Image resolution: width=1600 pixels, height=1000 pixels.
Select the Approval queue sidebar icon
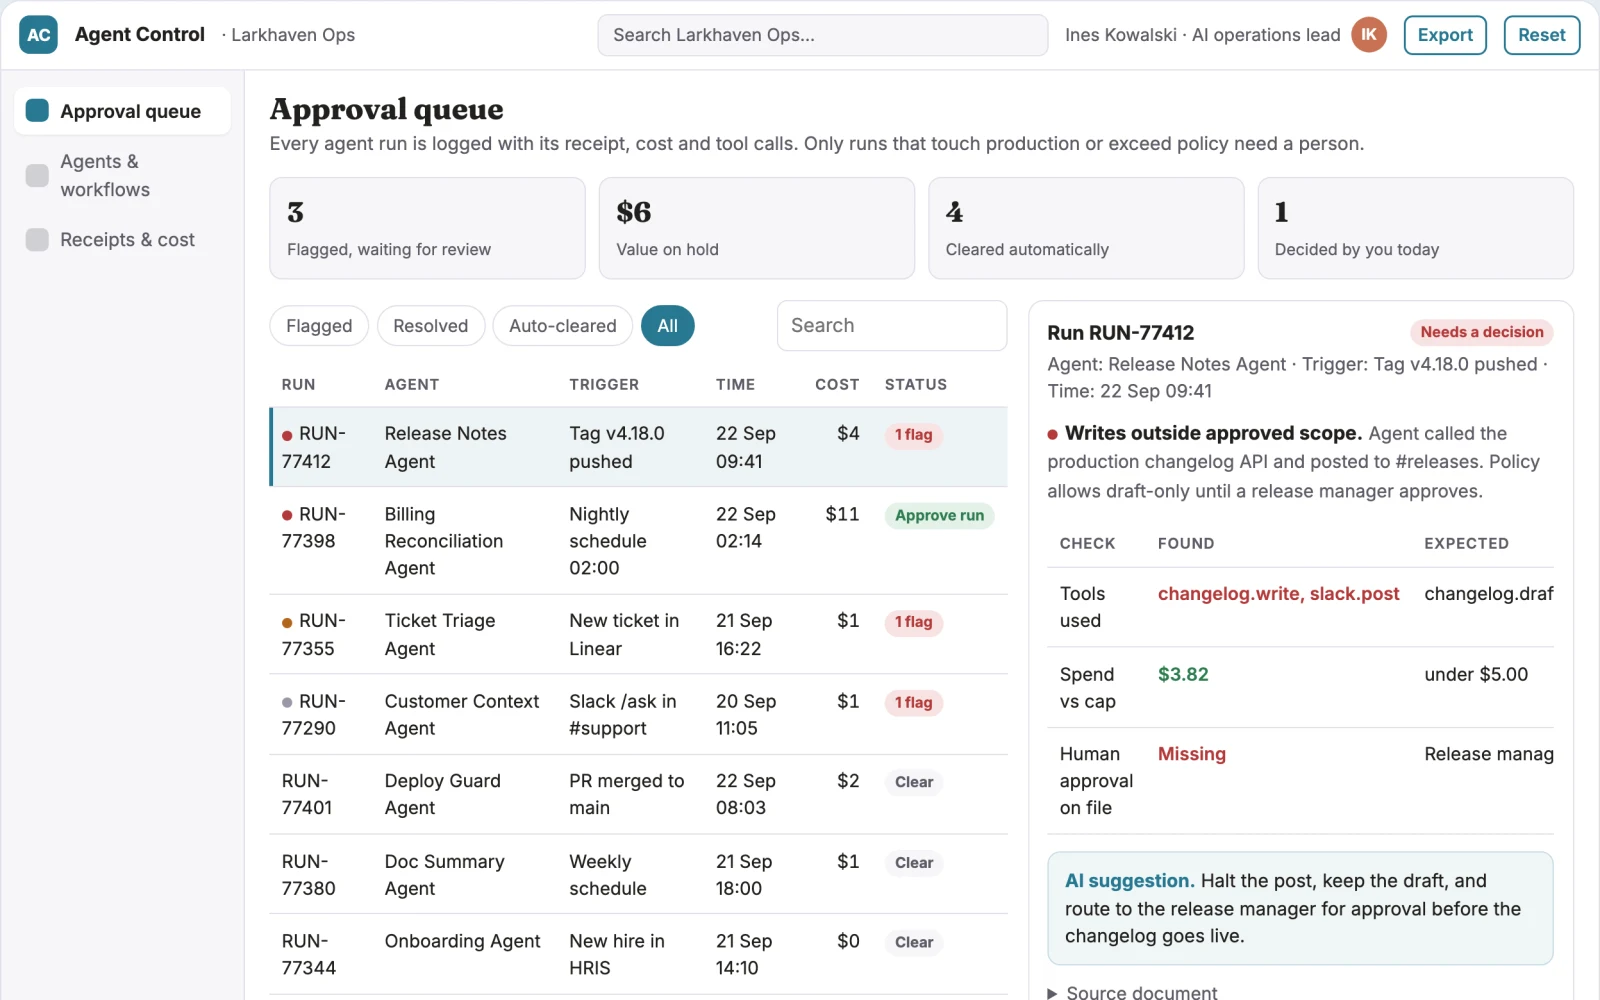coord(37,111)
